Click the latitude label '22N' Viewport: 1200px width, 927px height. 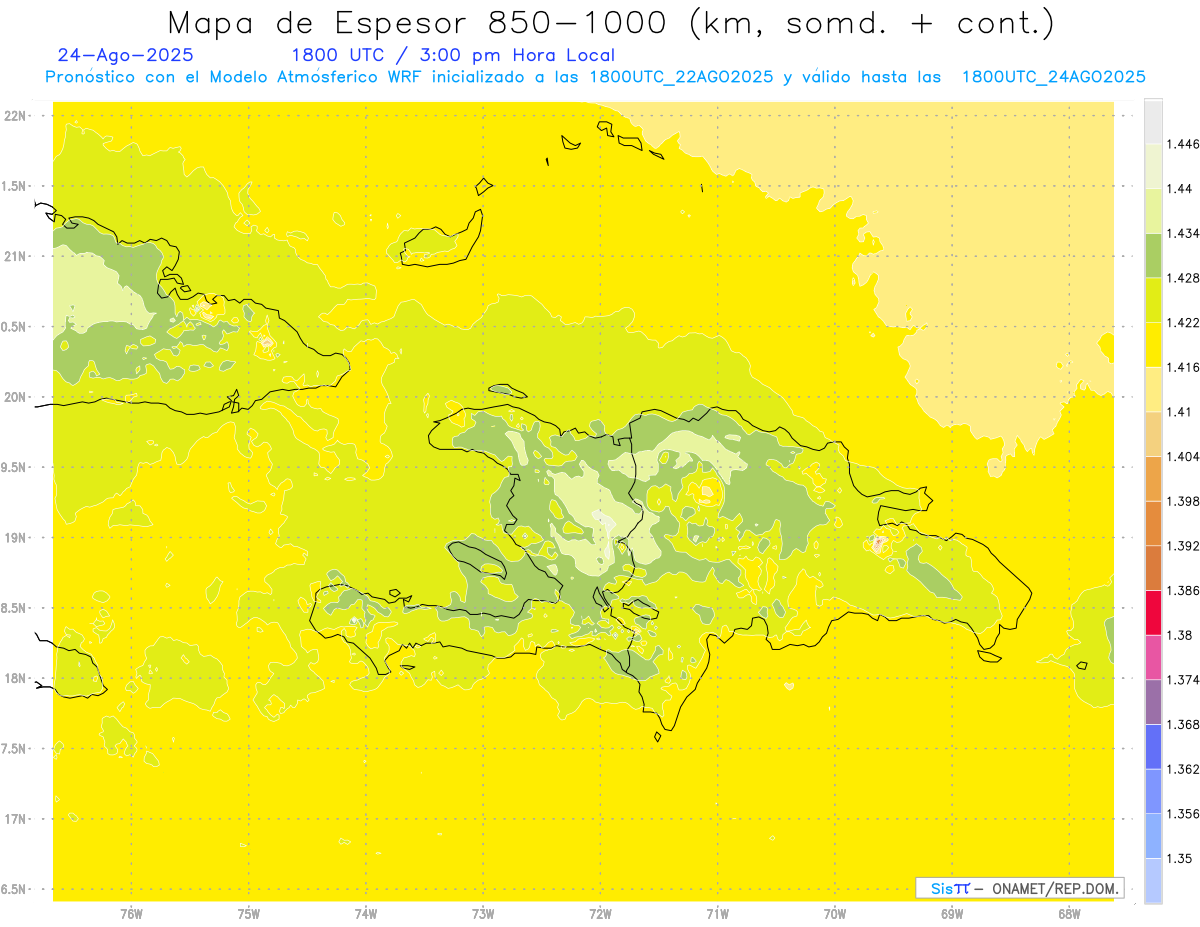16,116
